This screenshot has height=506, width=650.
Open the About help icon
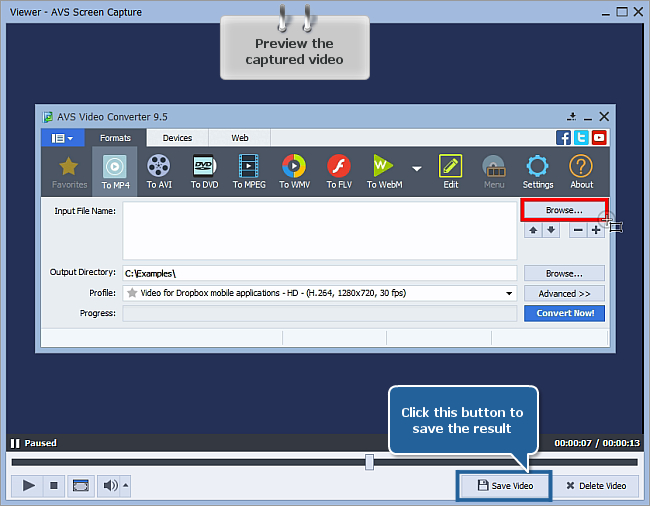point(581,172)
